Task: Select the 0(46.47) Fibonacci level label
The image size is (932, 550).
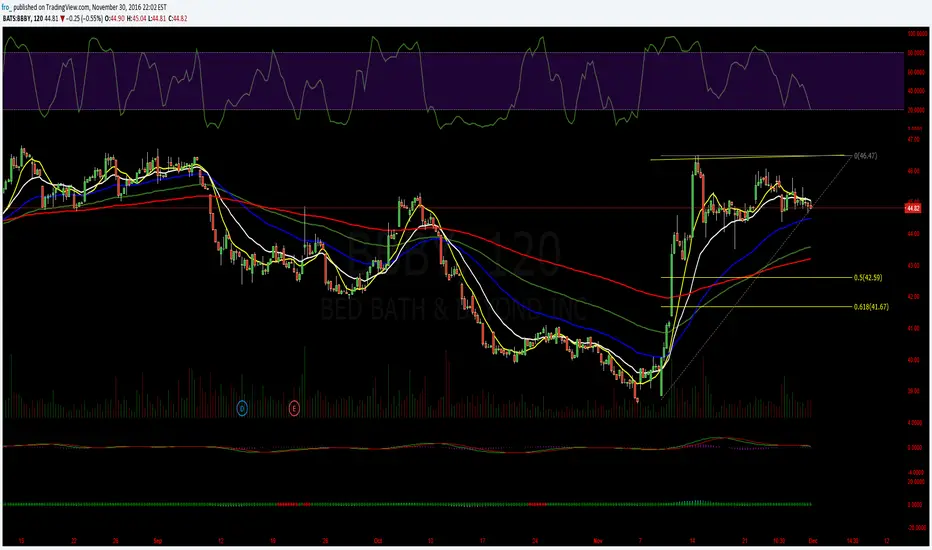Action: (x=865, y=156)
